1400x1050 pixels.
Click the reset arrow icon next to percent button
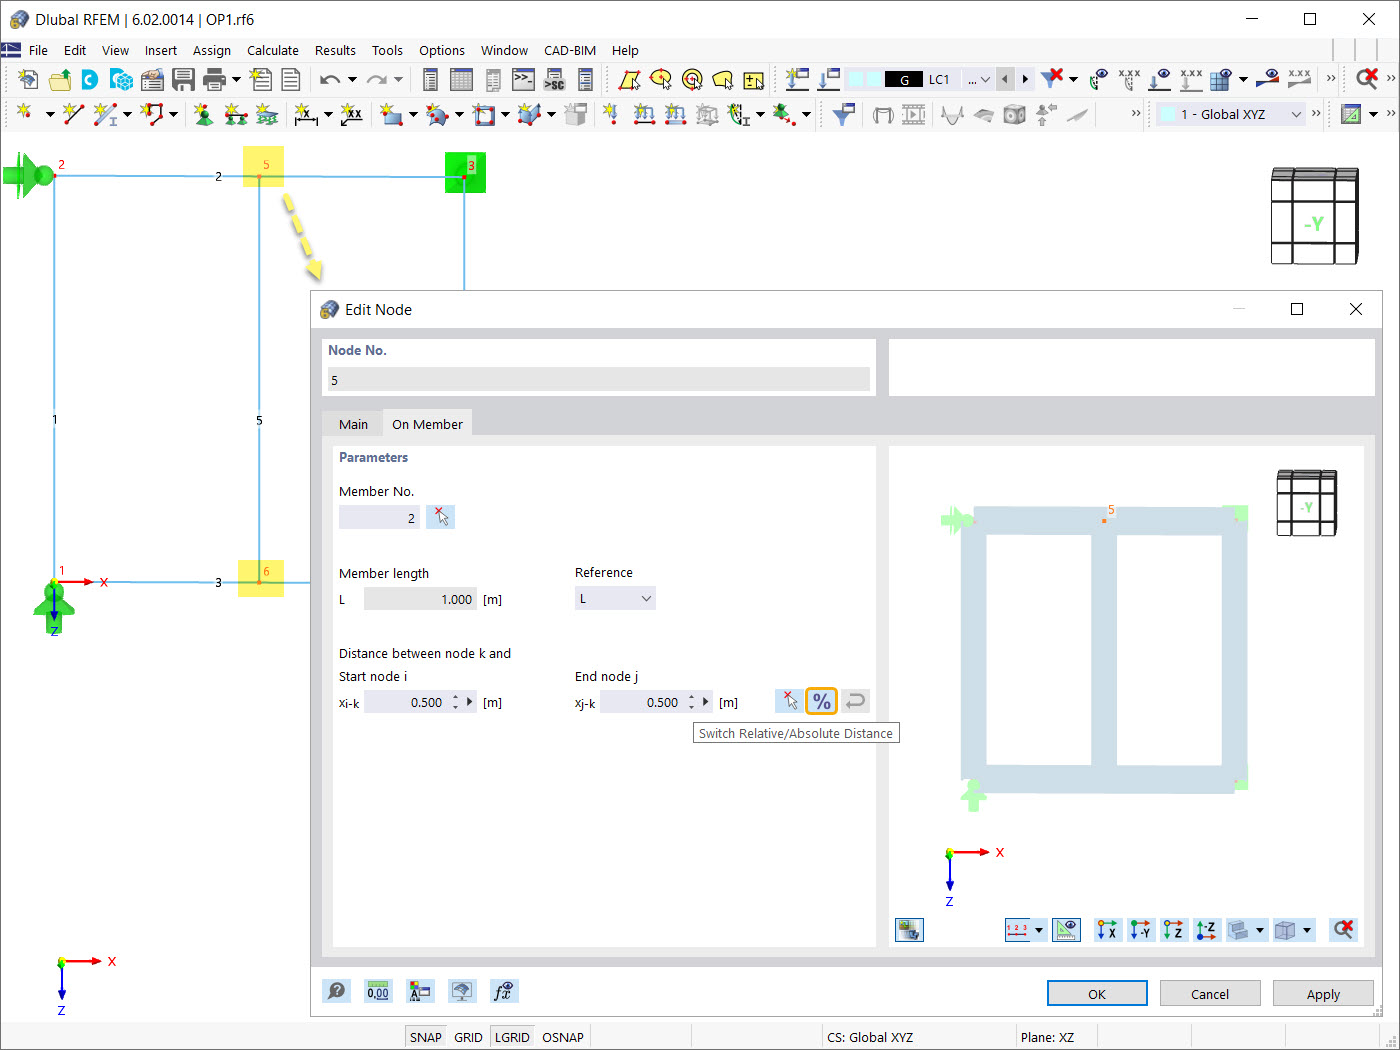(x=855, y=702)
